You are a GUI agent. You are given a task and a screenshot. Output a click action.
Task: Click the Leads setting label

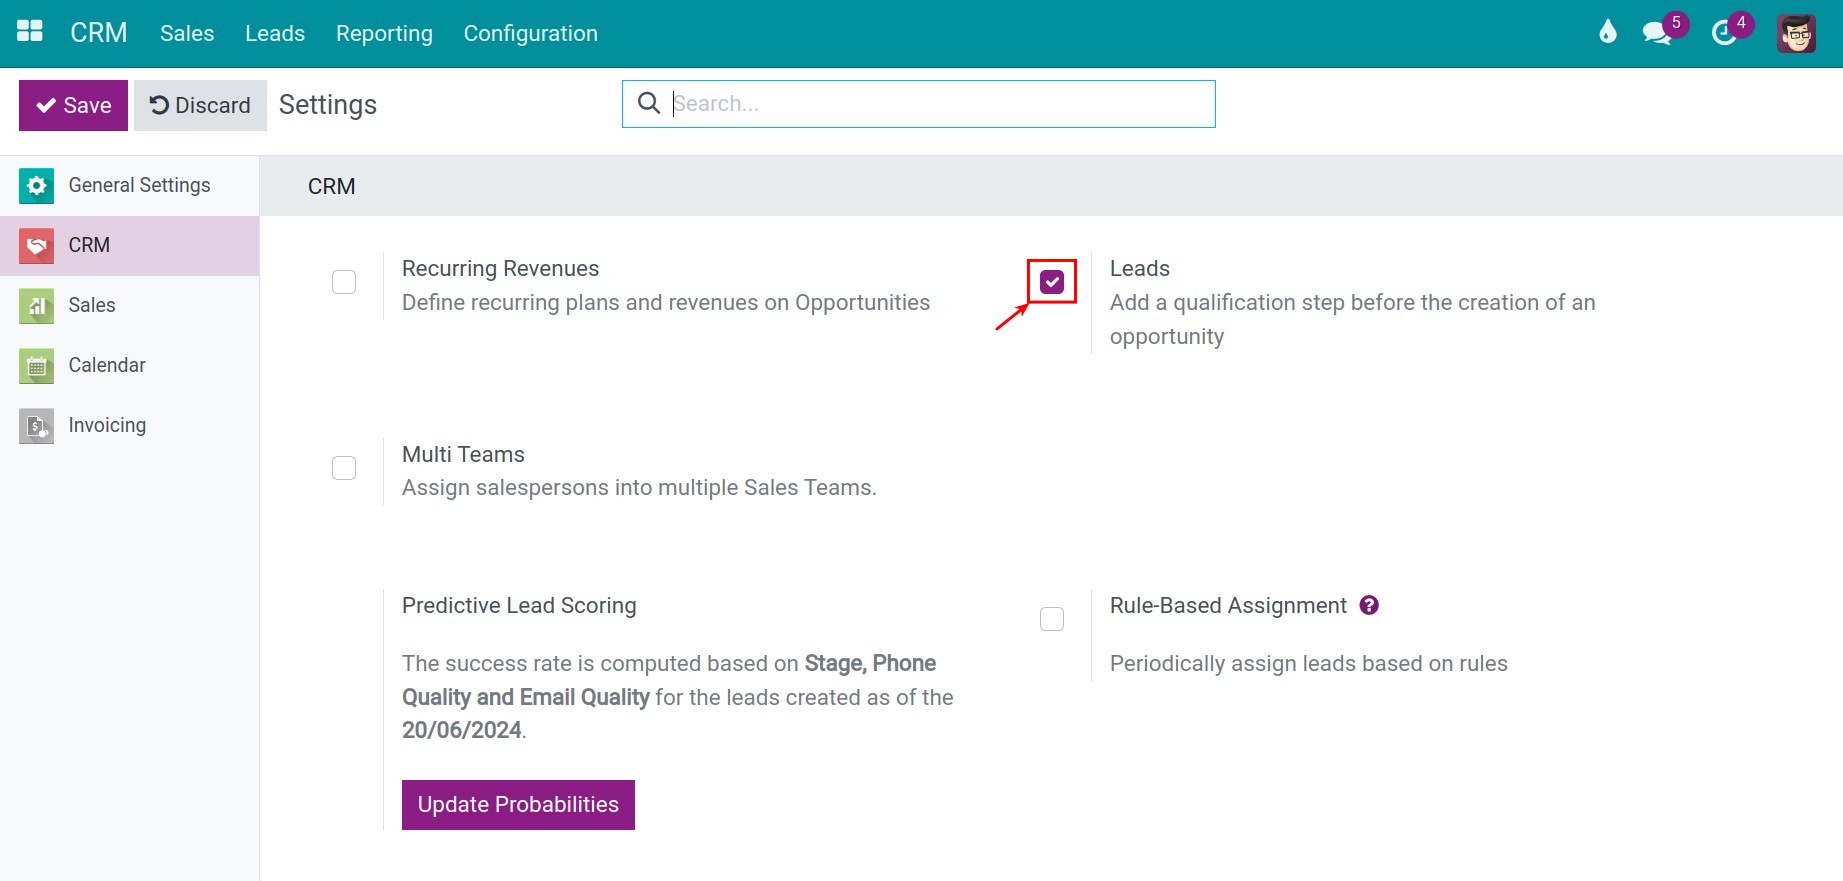point(1140,268)
